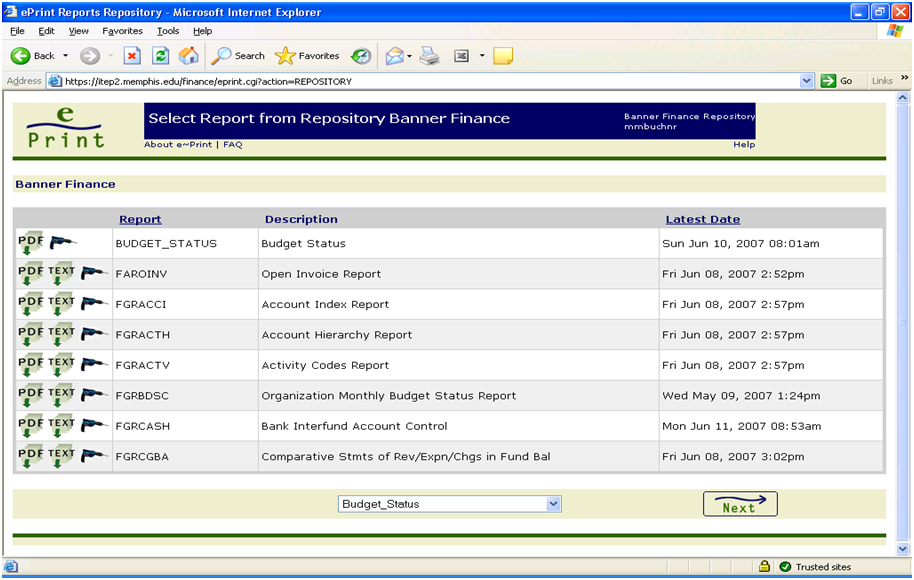This screenshot has width=914, height=580.
Task: Download TEXT version of FGRACTV report
Action: 62,365
